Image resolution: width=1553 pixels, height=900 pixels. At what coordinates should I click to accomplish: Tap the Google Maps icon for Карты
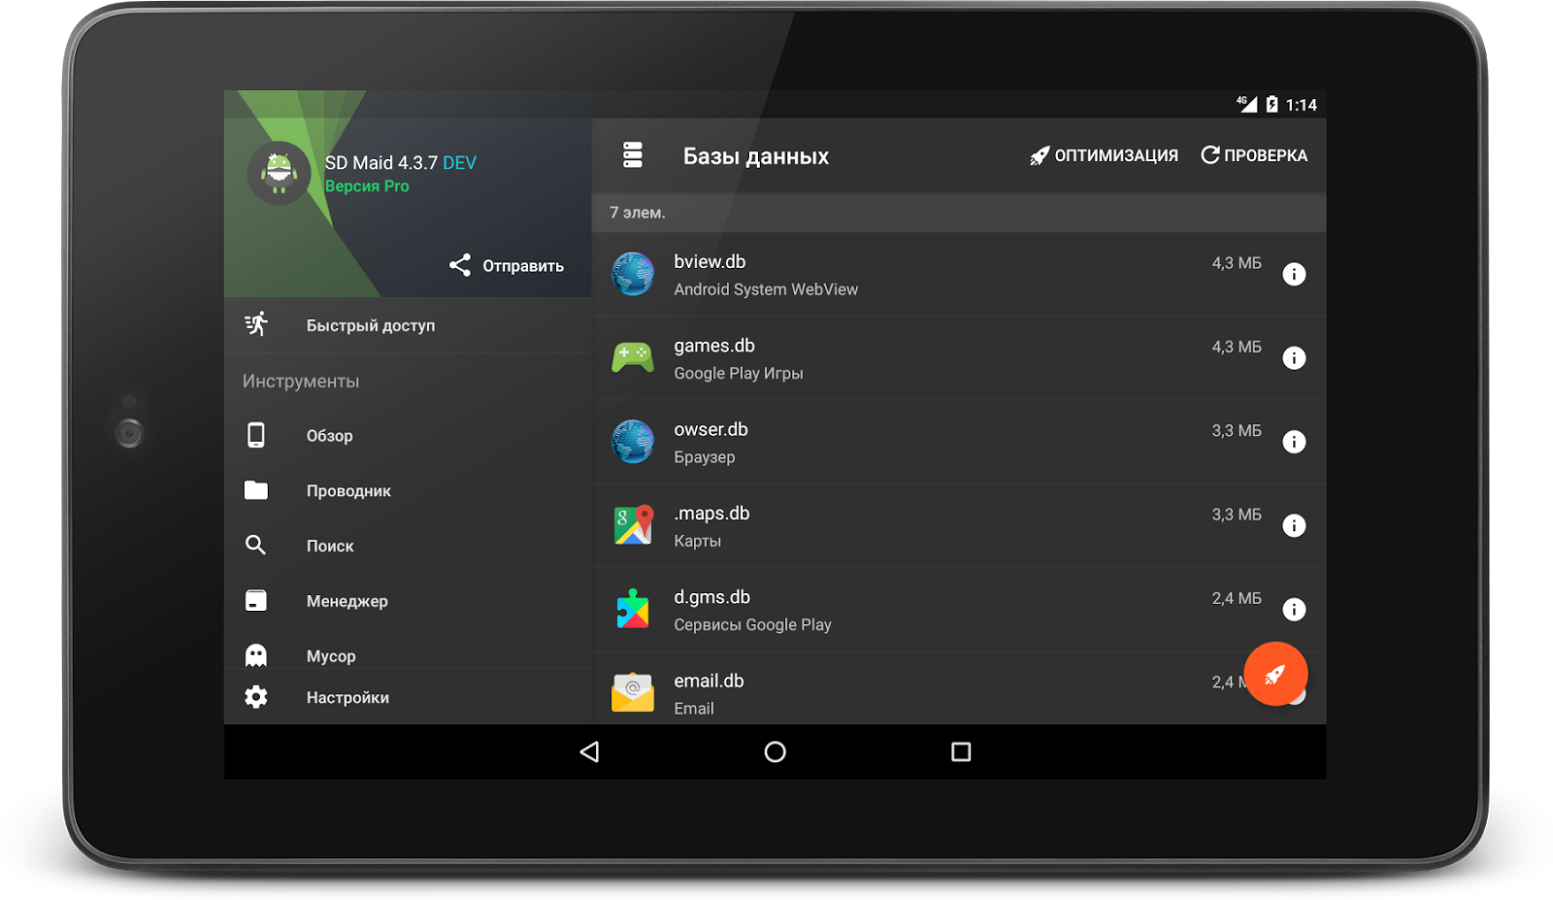coord(633,525)
